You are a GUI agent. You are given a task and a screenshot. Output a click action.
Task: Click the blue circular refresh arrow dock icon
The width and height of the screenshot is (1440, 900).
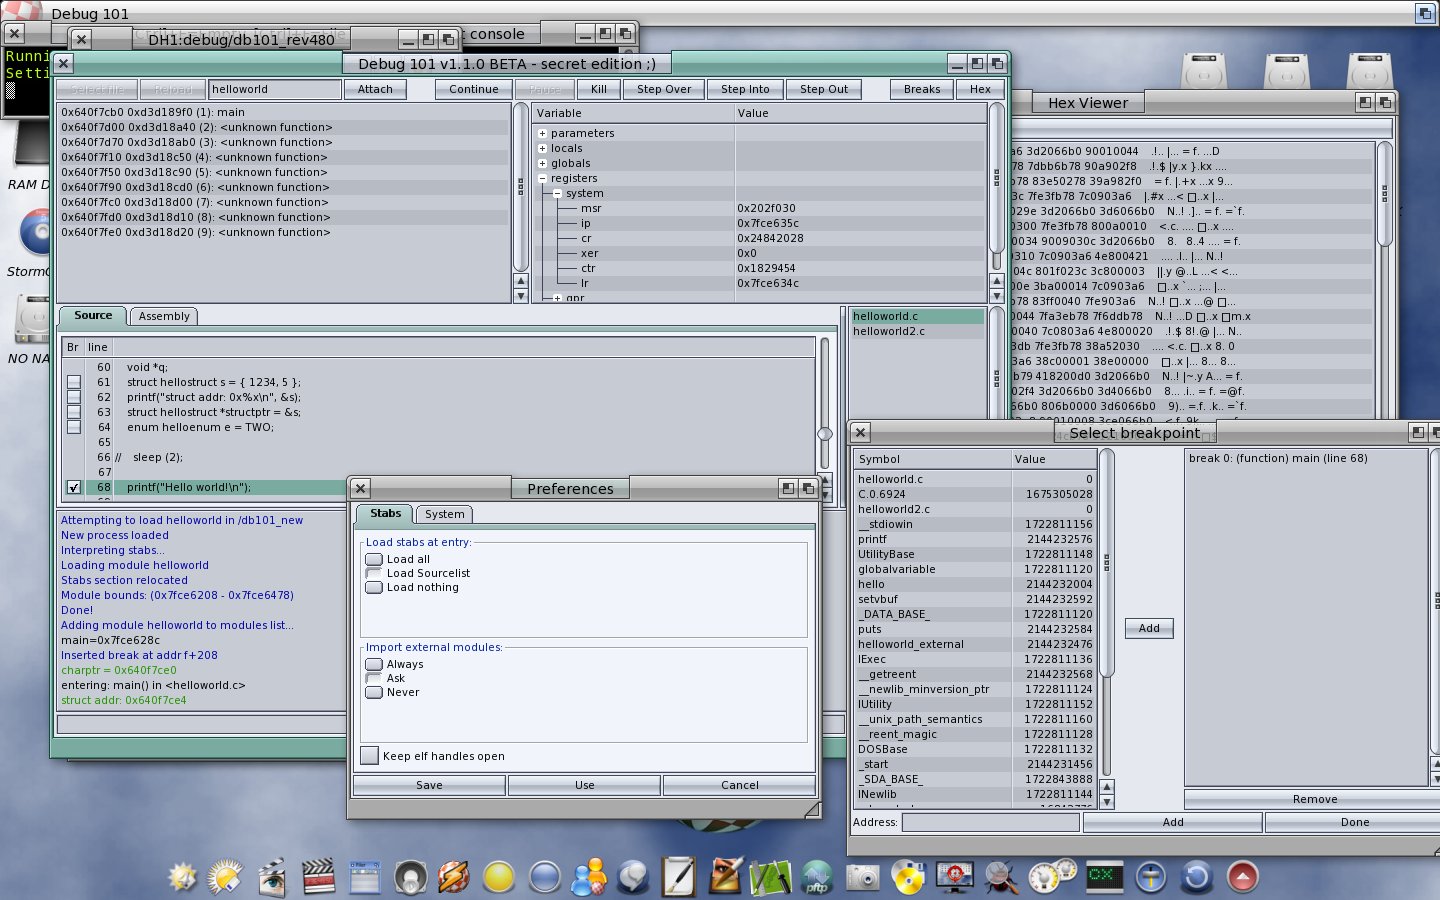pos(1196,877)
